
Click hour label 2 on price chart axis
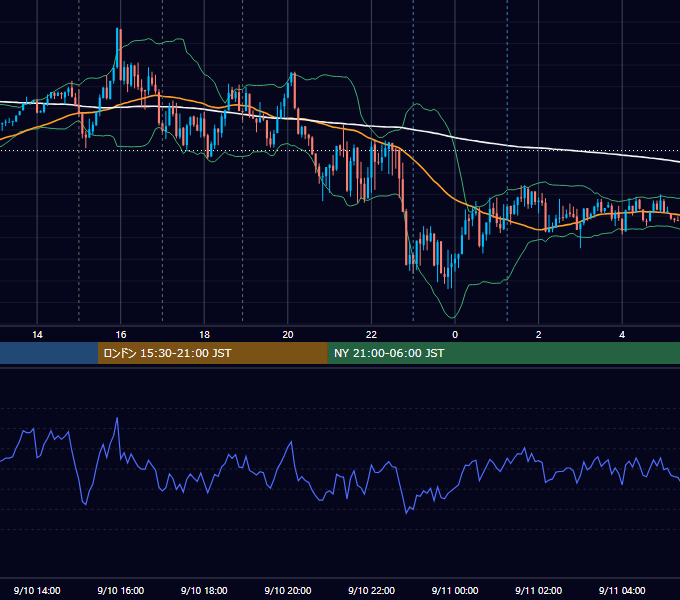tap(539, 334)
